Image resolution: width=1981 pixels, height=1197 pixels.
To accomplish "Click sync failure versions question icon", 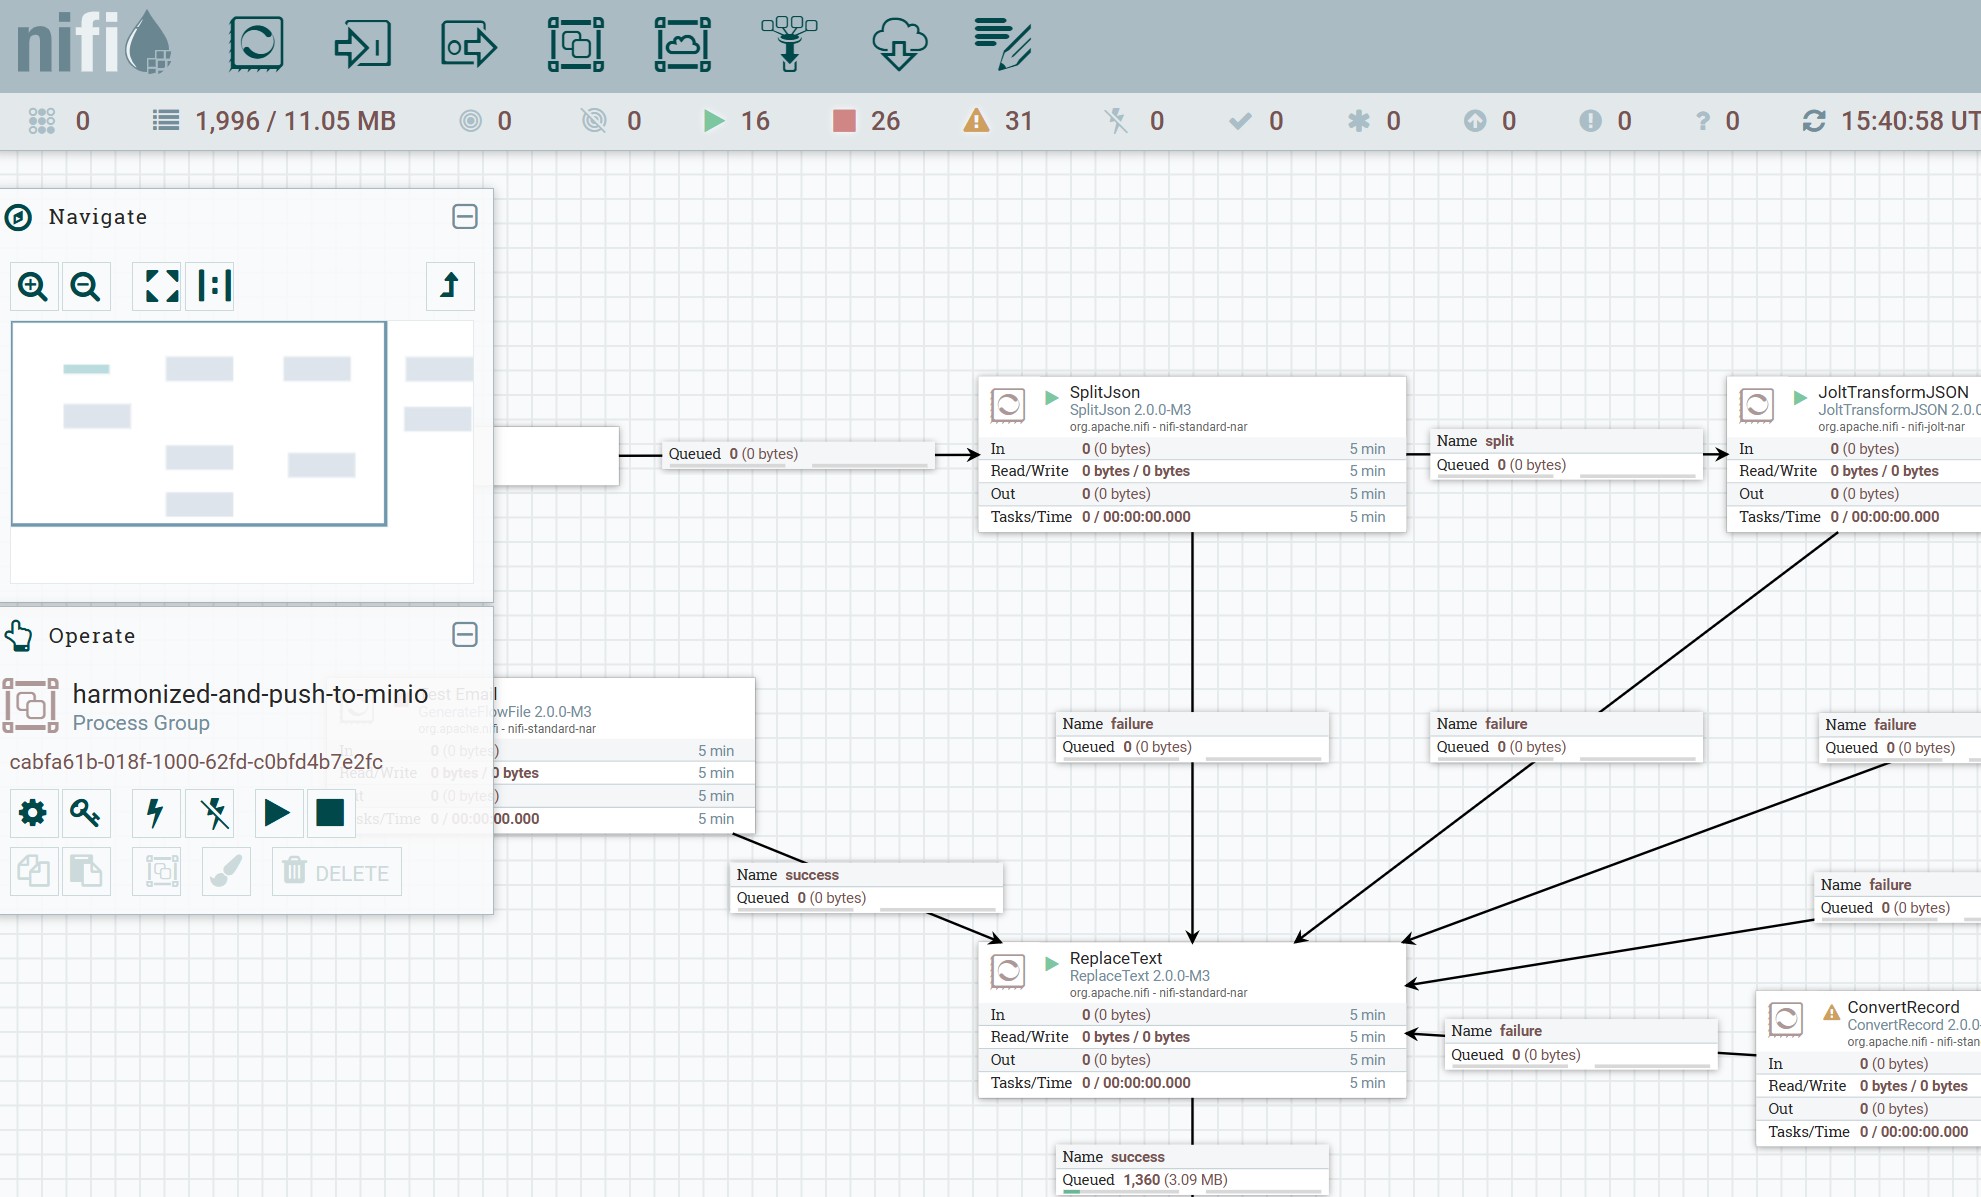I will [1703, 121].
